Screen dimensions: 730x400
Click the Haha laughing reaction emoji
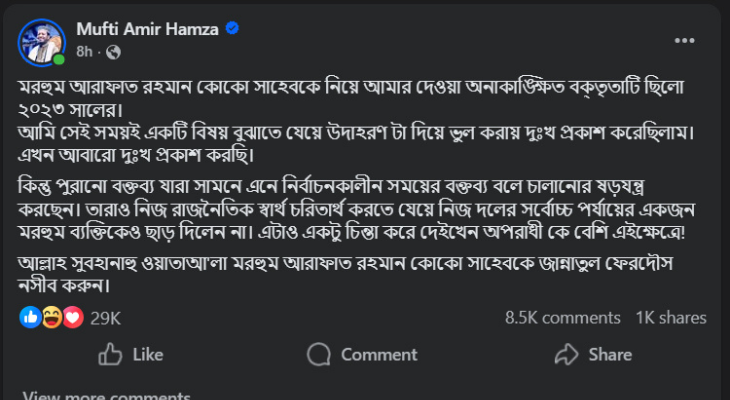tap(51, 317)
